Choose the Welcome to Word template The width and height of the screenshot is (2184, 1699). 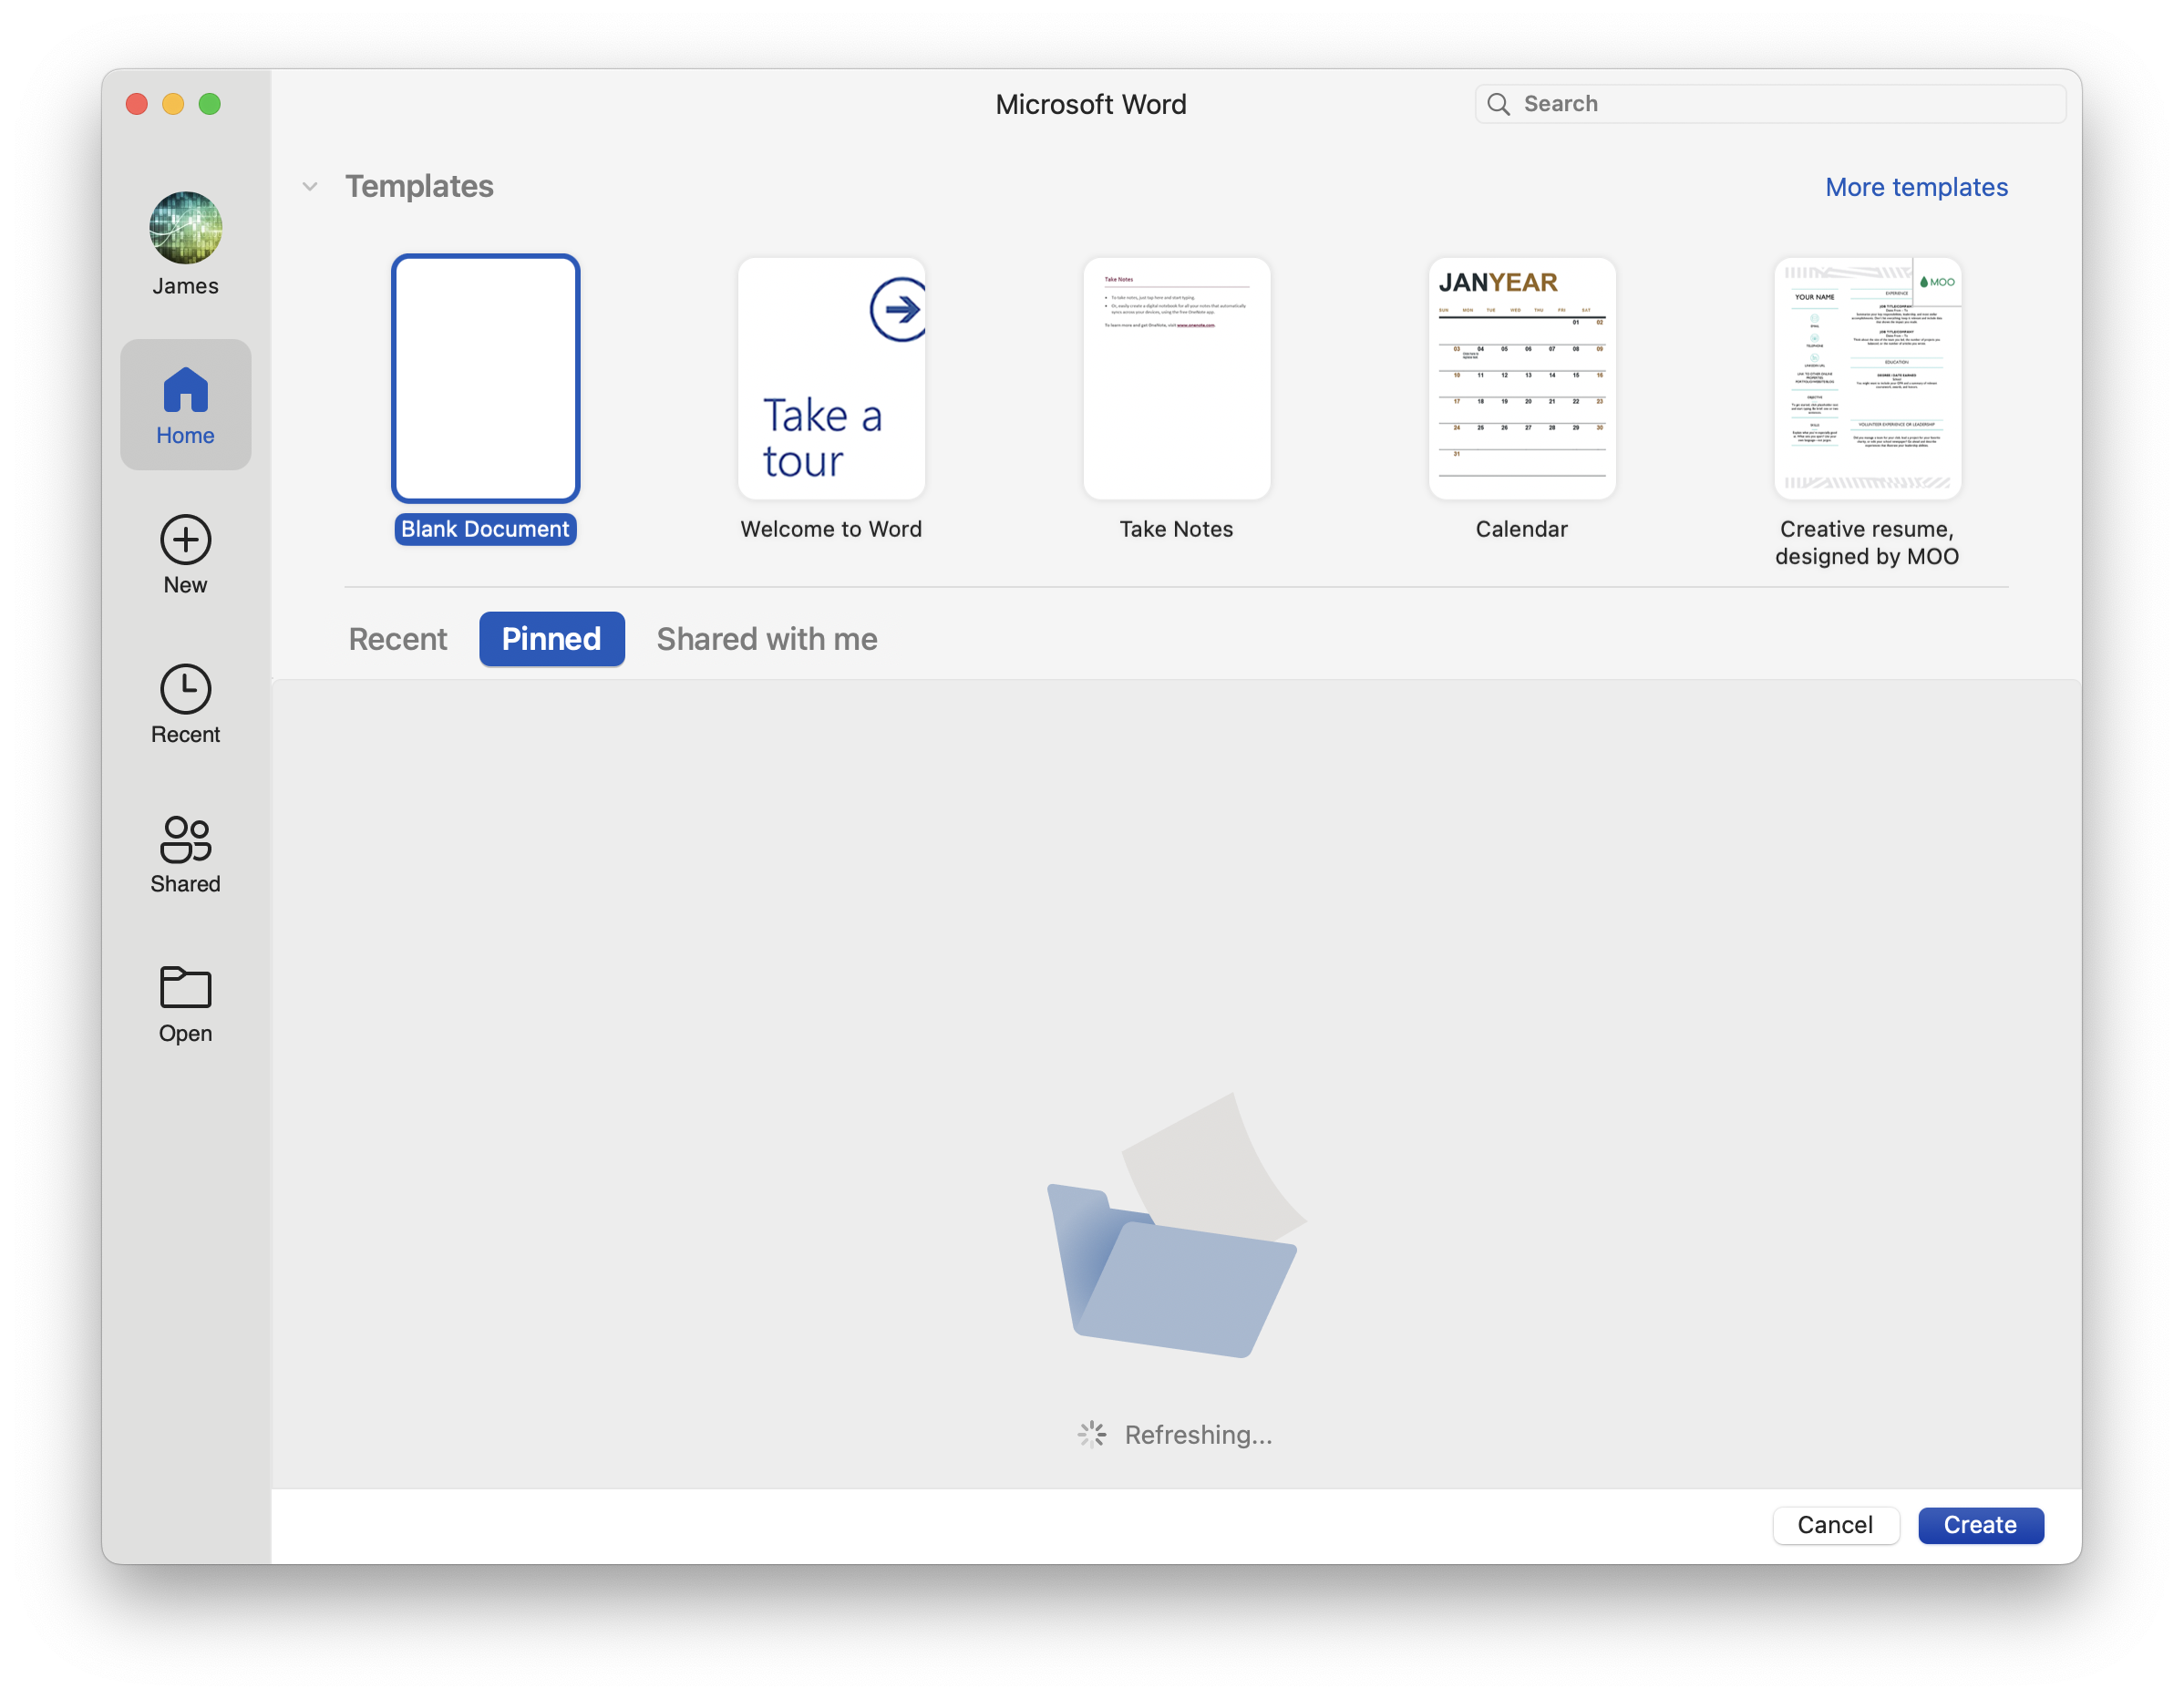click(831, 378)
